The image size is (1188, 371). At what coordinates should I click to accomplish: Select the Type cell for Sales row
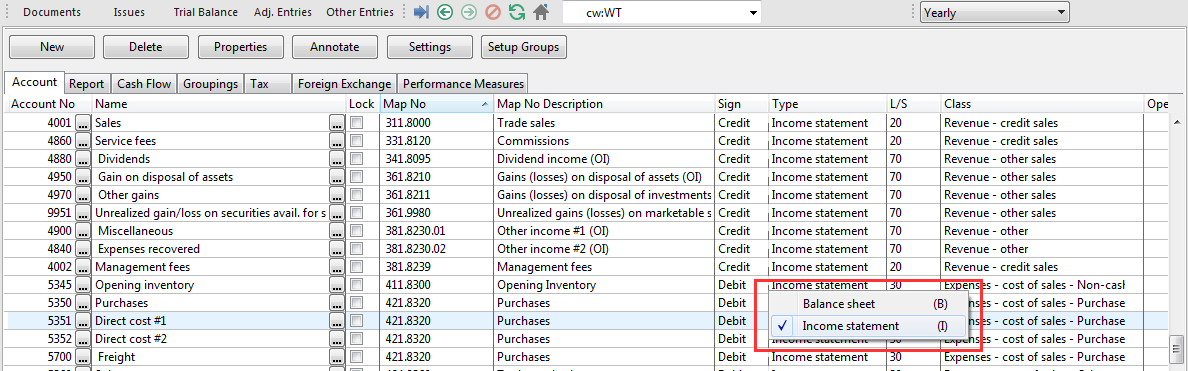click(x=827, y=123)
